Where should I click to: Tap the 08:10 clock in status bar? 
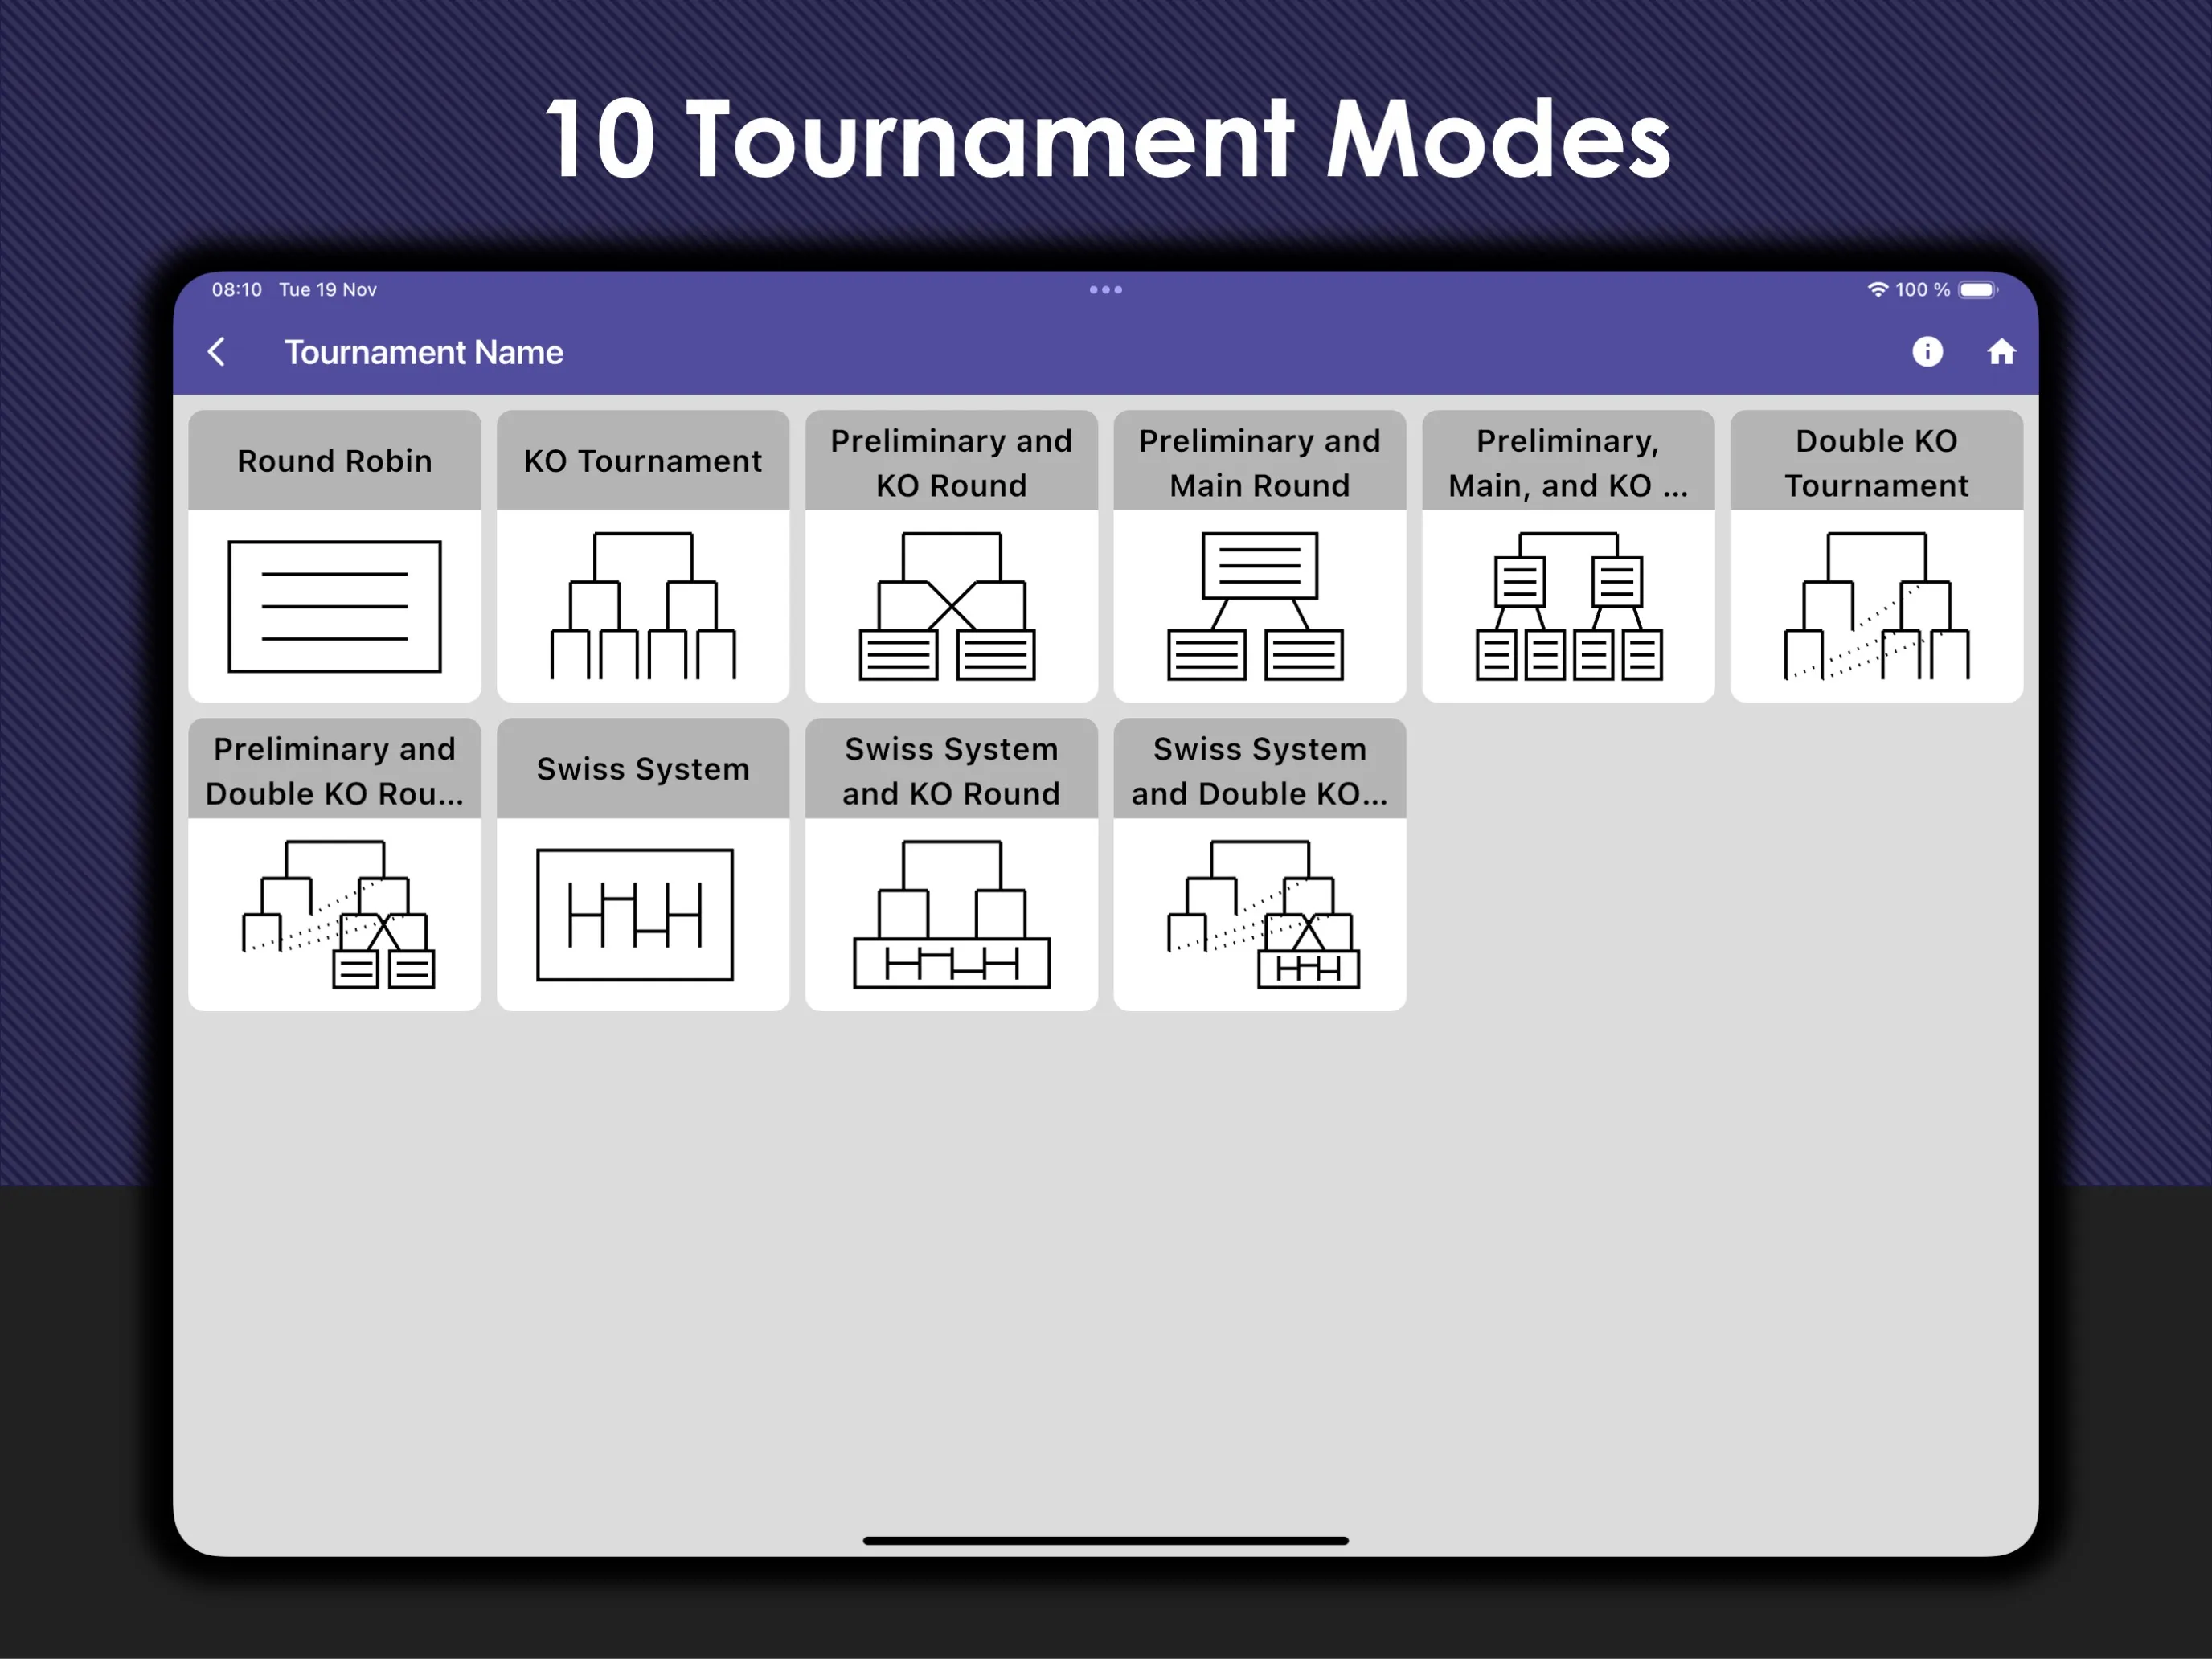[x=237, y=289]
